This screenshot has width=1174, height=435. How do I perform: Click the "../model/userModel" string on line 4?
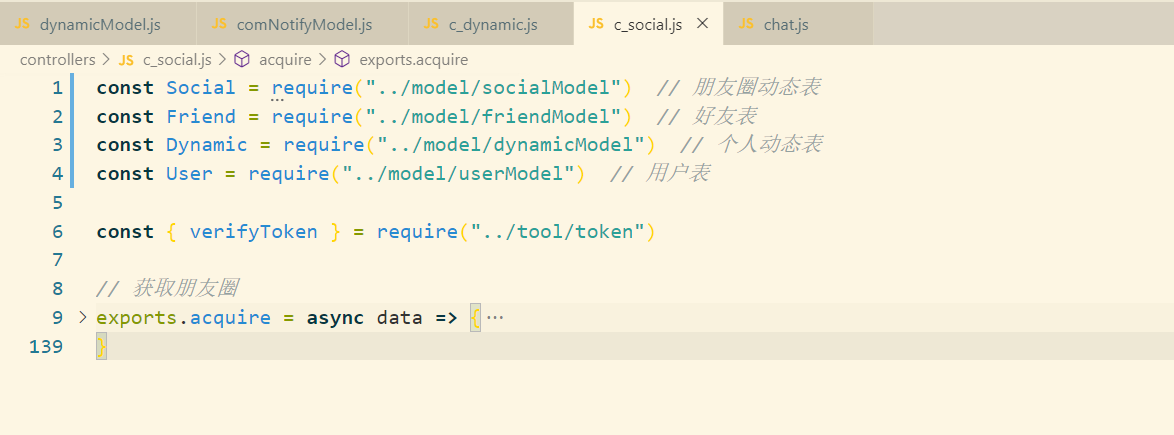click(x=458, y=174)
